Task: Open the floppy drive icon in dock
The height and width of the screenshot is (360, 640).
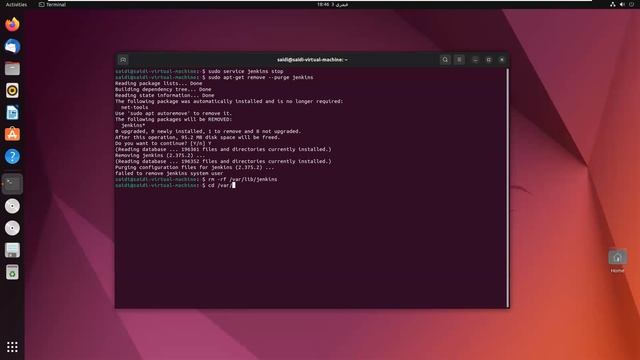Action: tap(12, 250)
